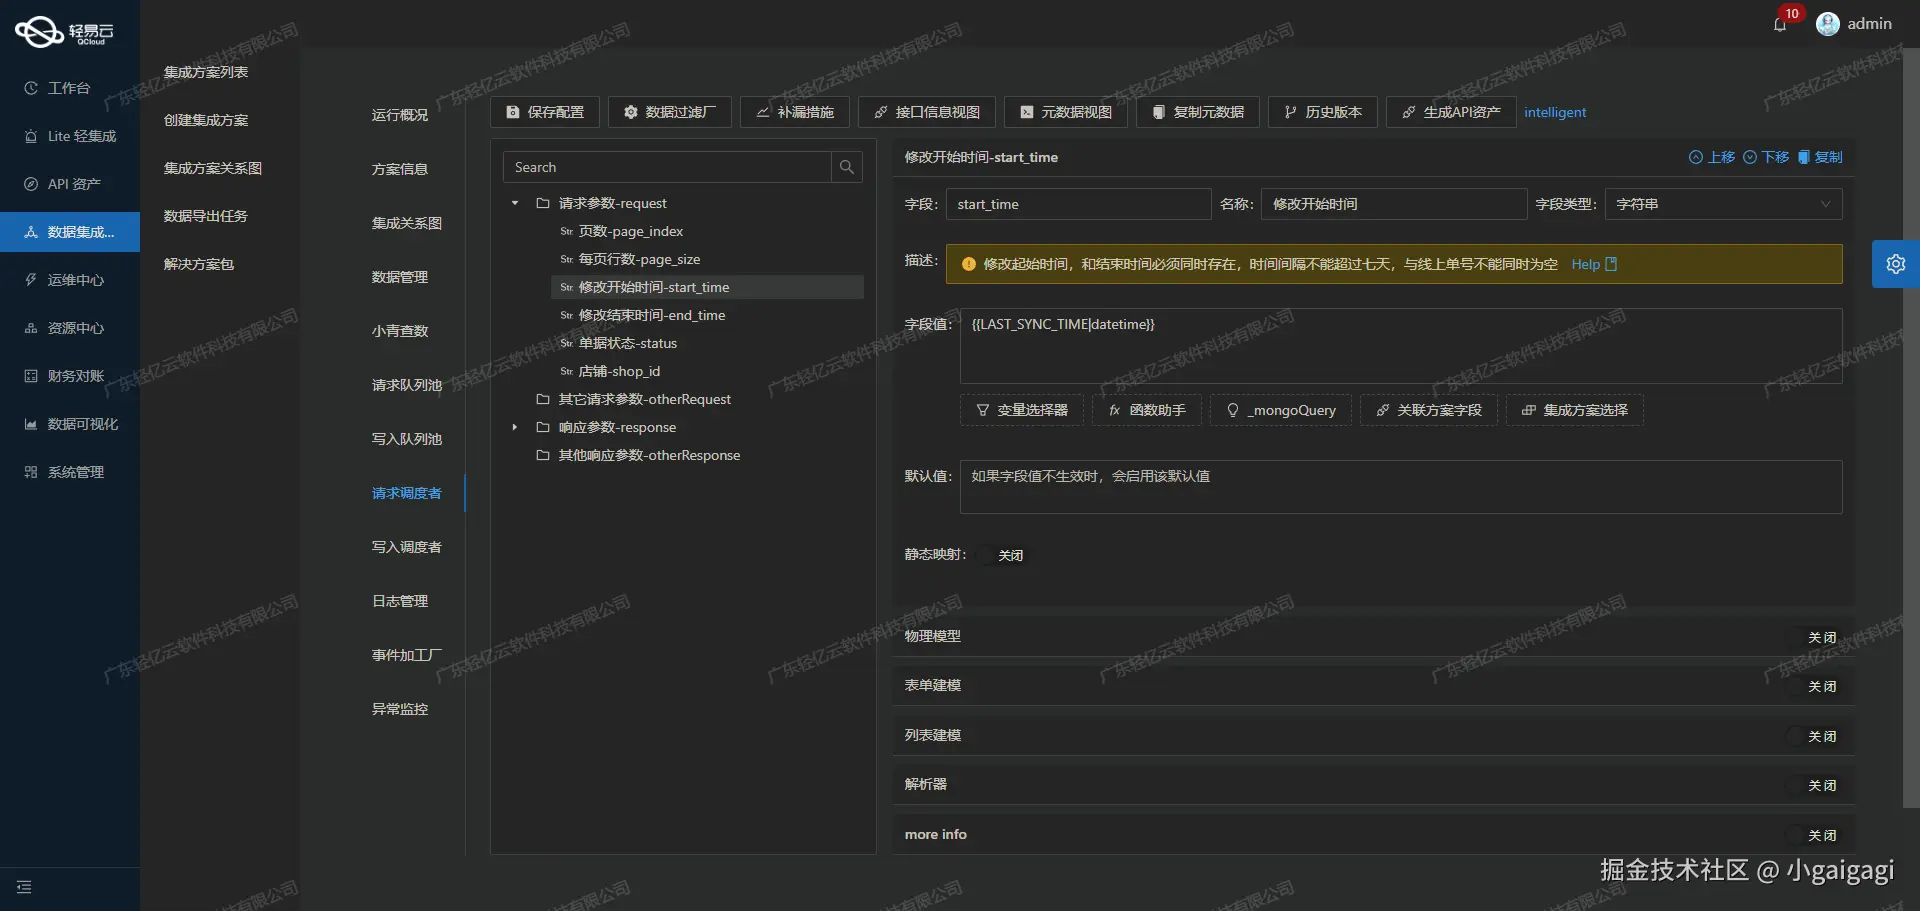The height and width of the screenshot is (911, 1920).
Task: Click the 保存配置 button
Action: click(x=545, y=112)
